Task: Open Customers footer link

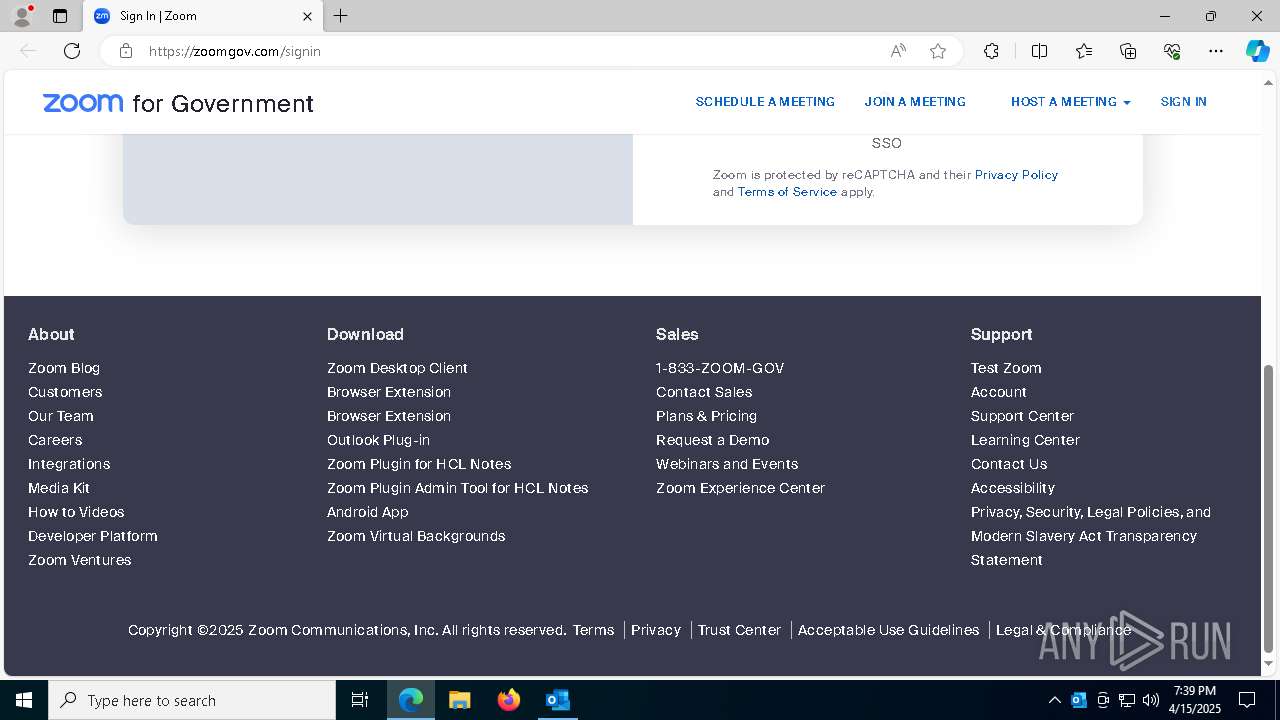Action: [x=65, y=392]
